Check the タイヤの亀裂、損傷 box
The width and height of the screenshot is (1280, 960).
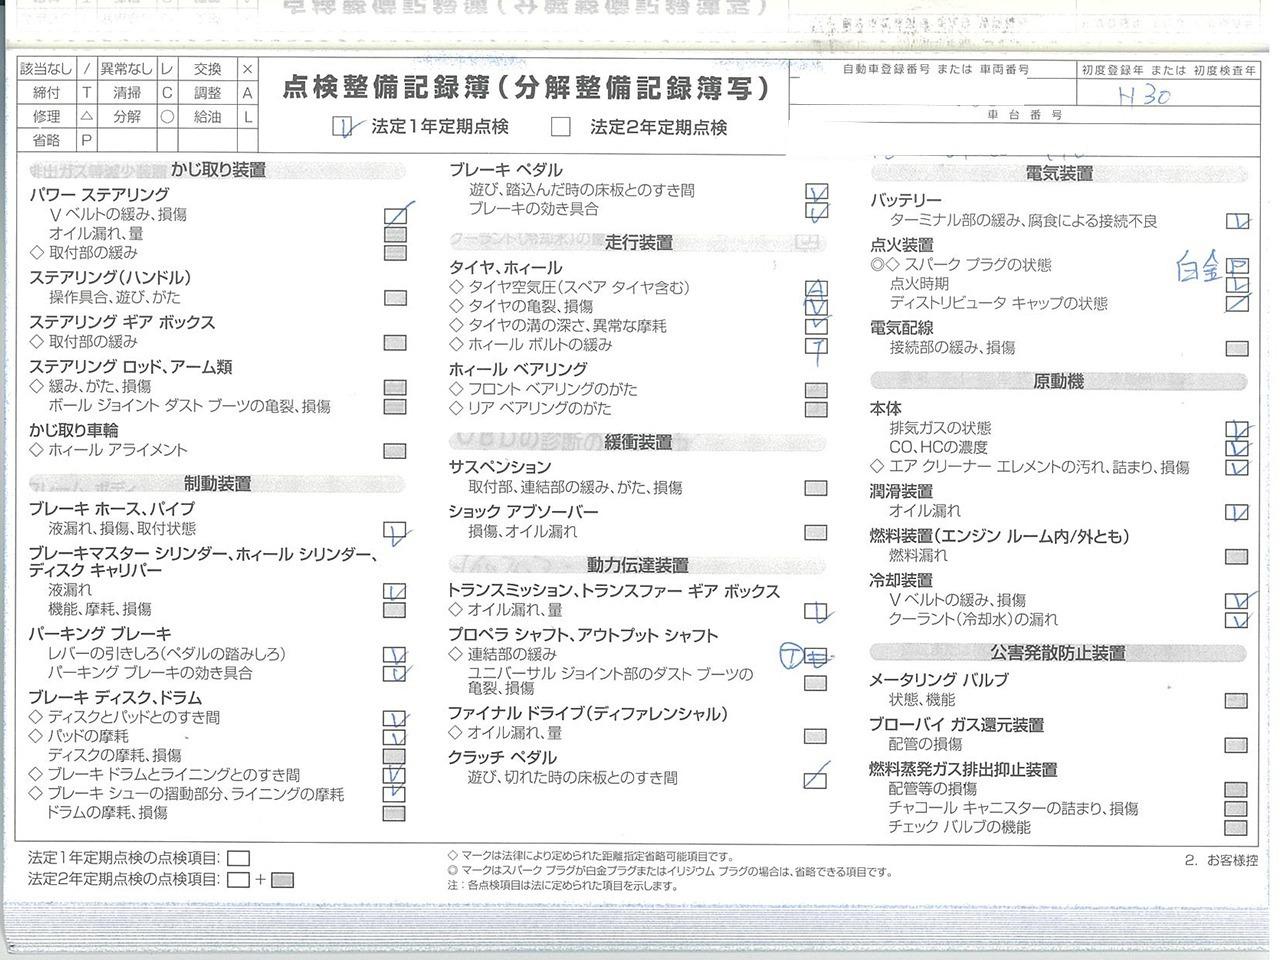[x=816, y=307]
